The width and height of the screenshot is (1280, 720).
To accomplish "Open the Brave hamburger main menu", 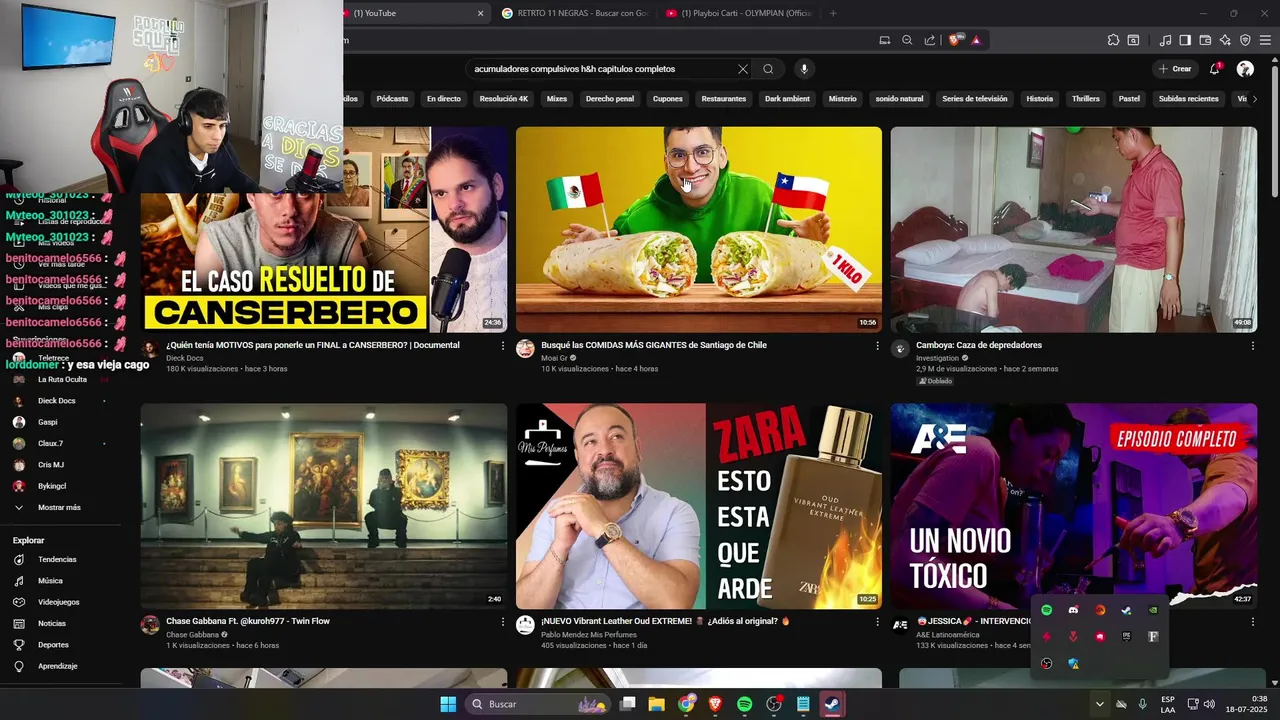I will 1265,40.
